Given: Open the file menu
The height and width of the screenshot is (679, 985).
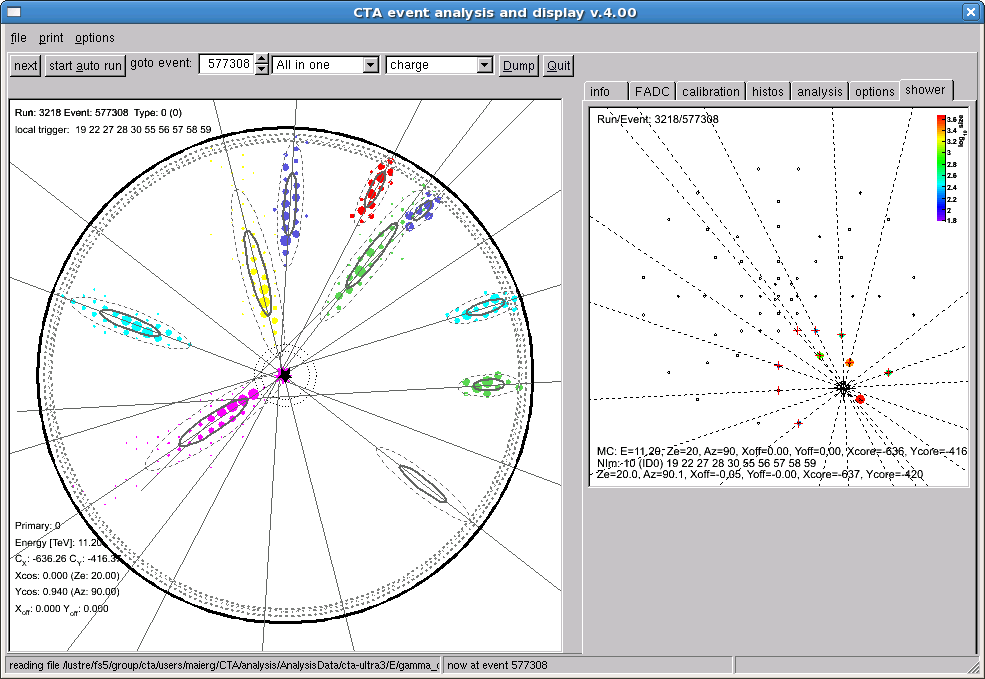Looking at the screenshot, I should click(19, 38).
